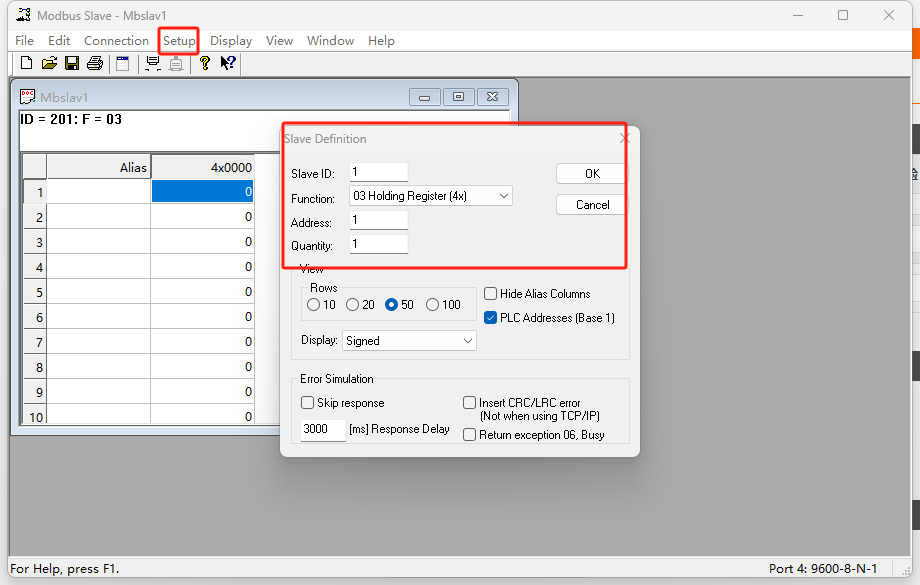Viewport: 920px width, 585px height.
Task: Click the yellow question mark About icon
Action: pos(205,63)
